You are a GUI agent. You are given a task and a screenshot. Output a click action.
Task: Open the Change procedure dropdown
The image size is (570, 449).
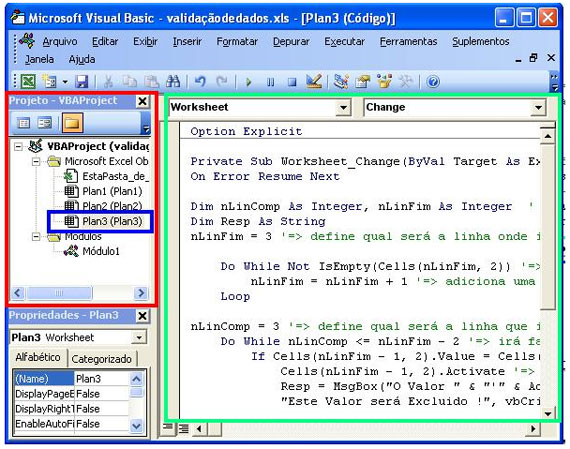pos(538,108)
